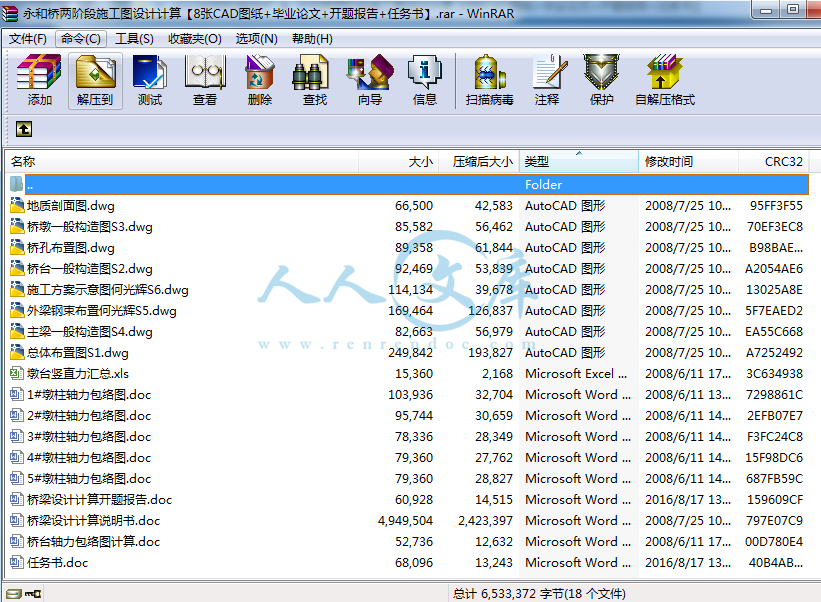Open the 工具(S) menu
Image resolution: width=821 pixels, height=602 pixels.
click(x=135, y=39)
